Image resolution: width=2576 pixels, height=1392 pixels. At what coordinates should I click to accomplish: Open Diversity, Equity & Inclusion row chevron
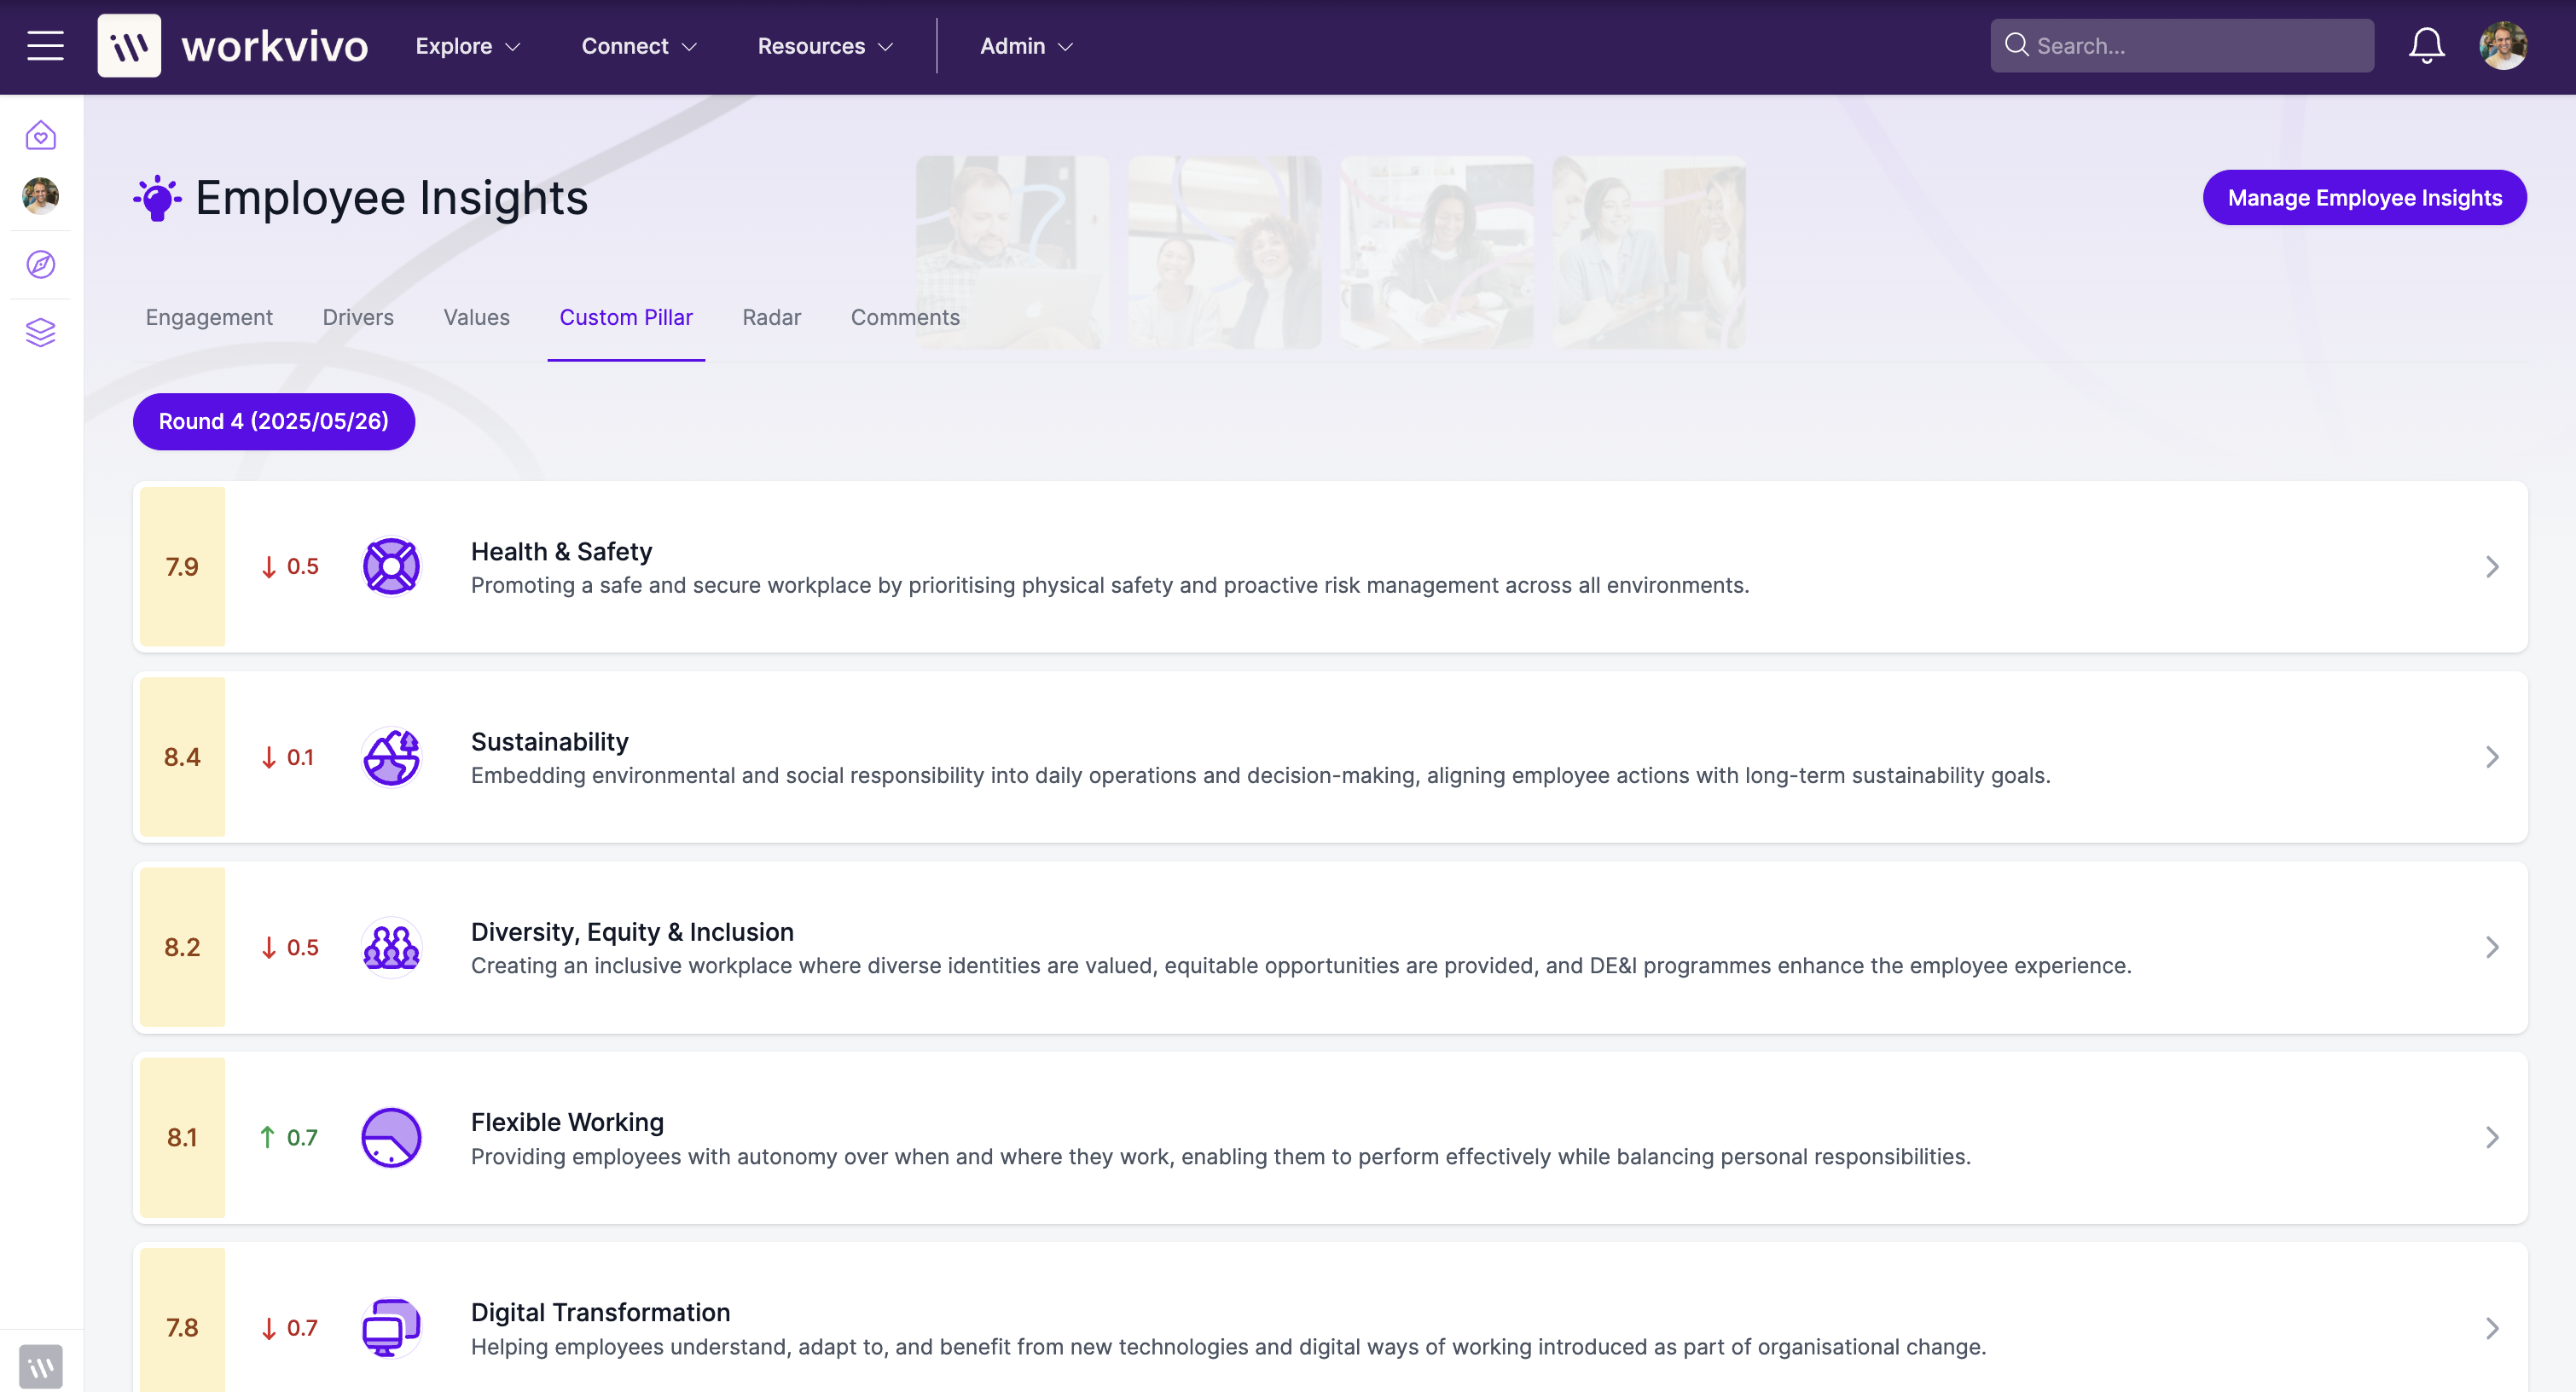click(x=2492, y=947)
